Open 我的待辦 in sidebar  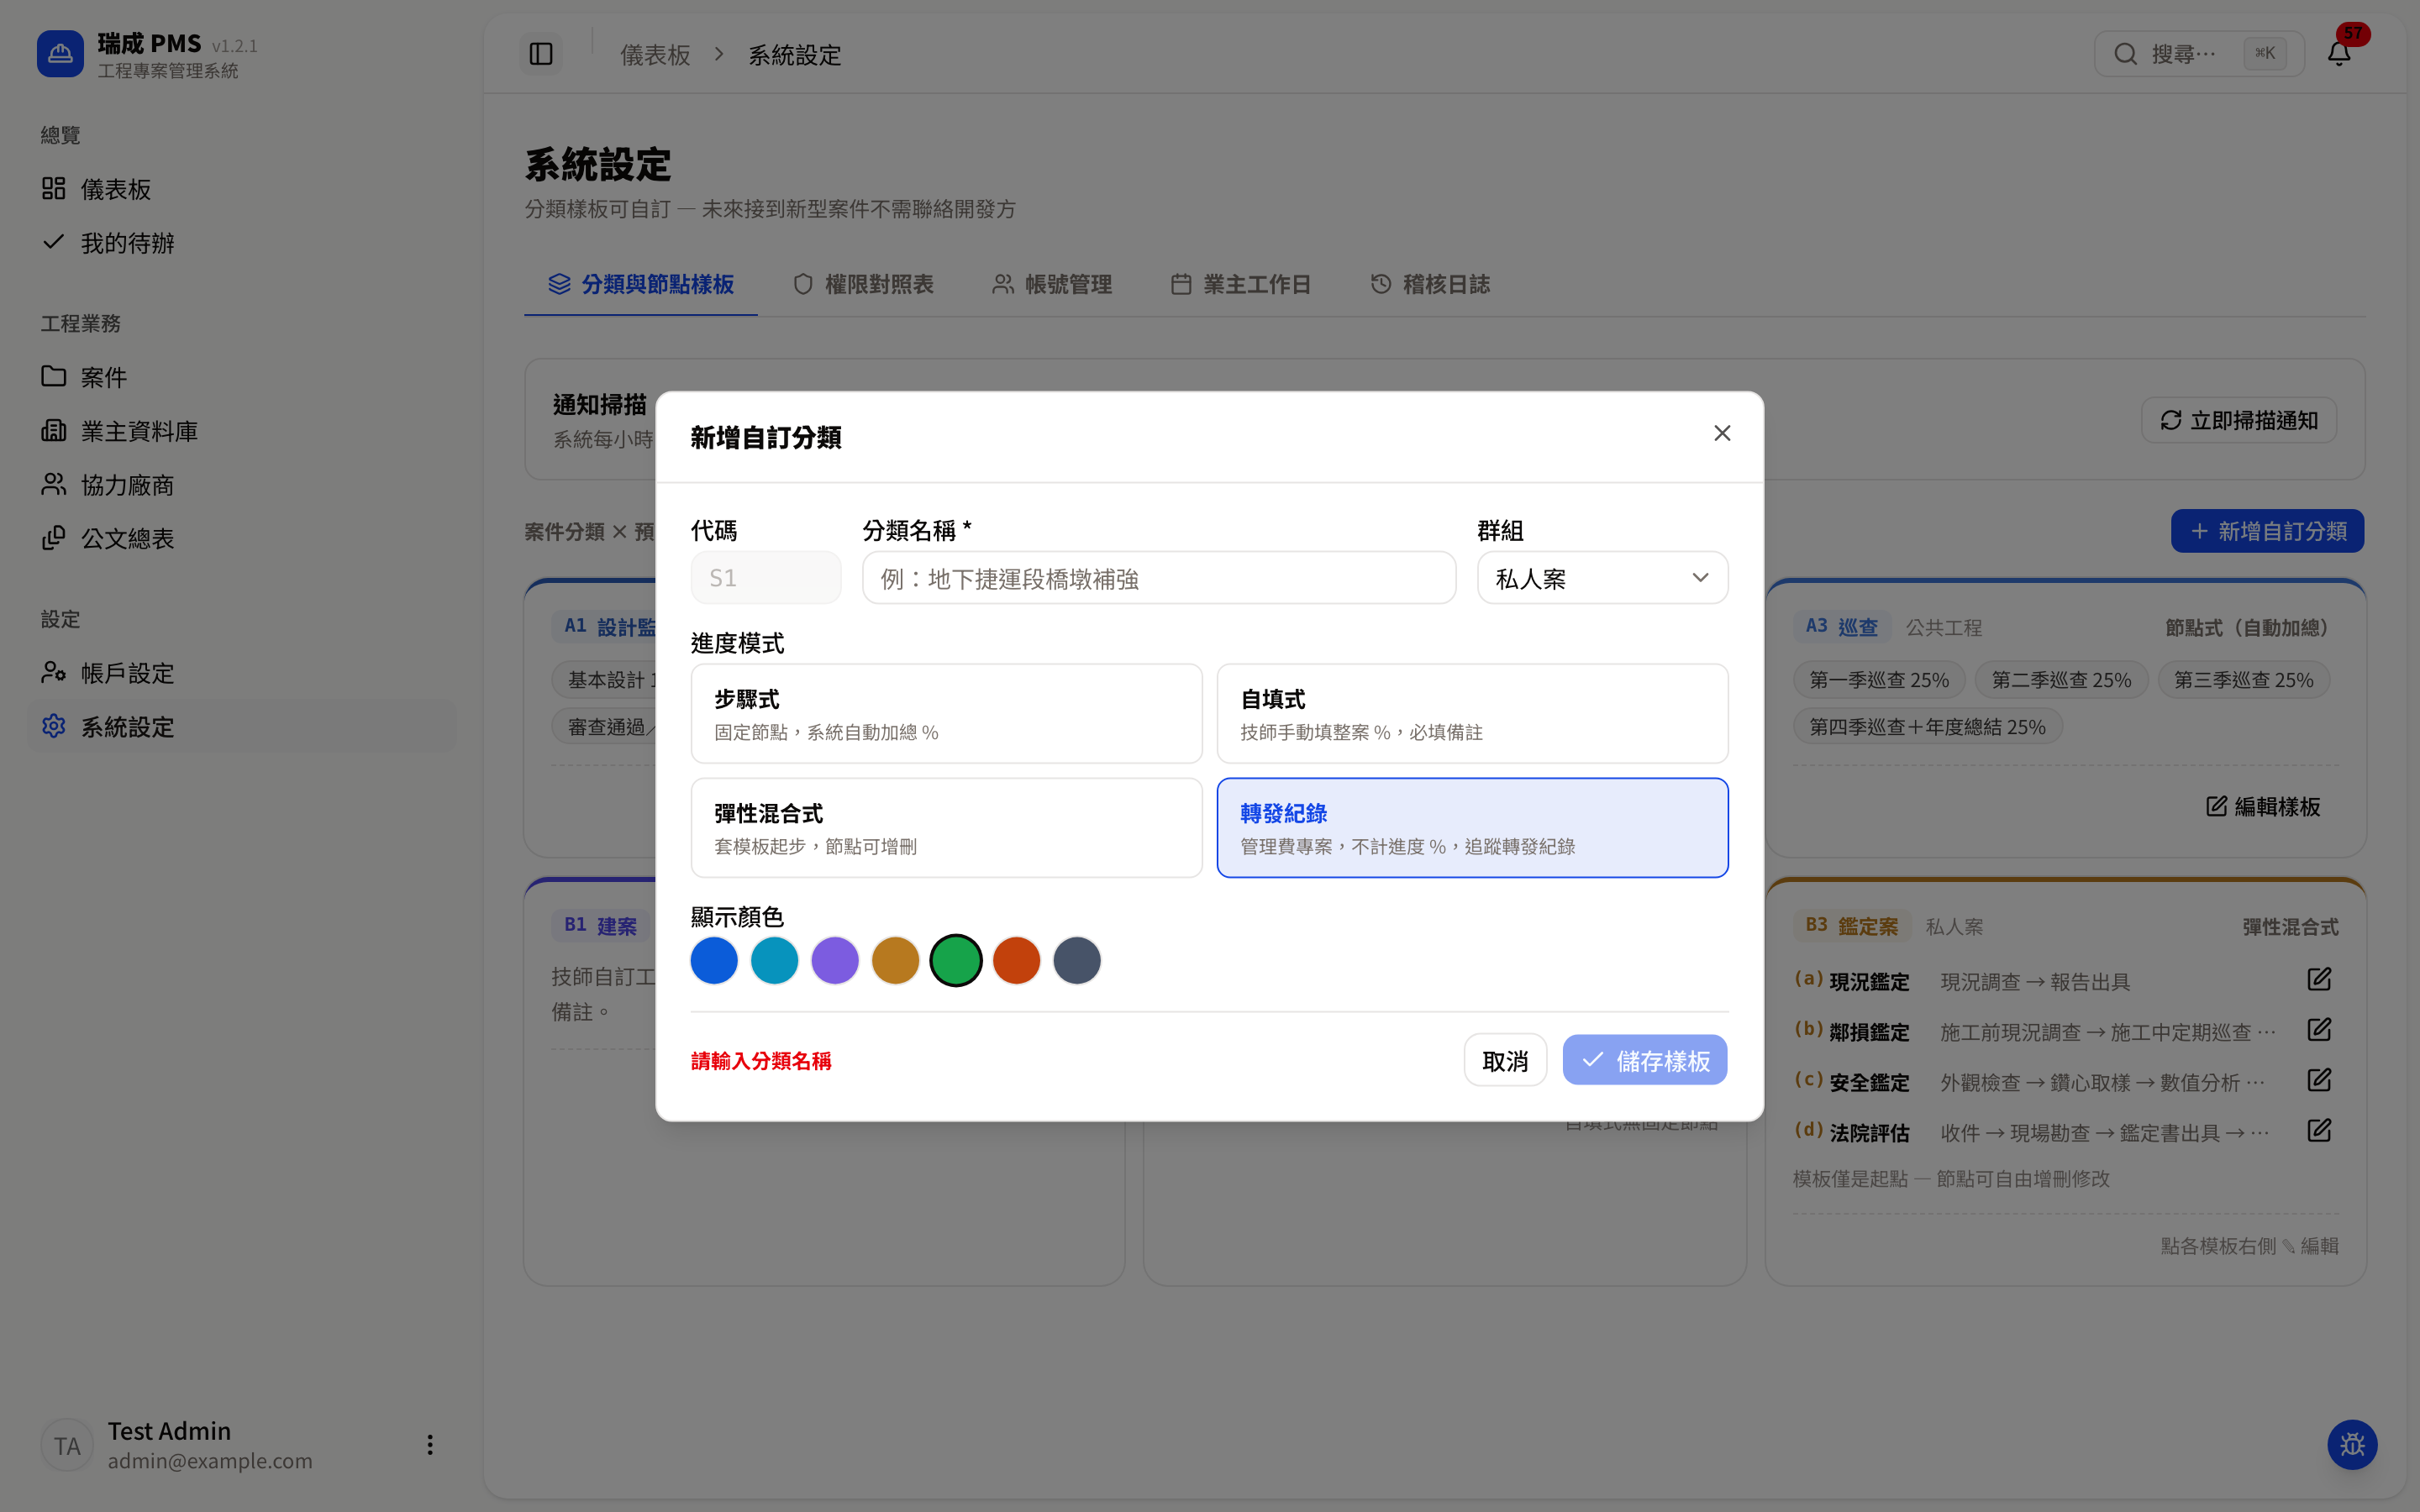click(242, 243)
